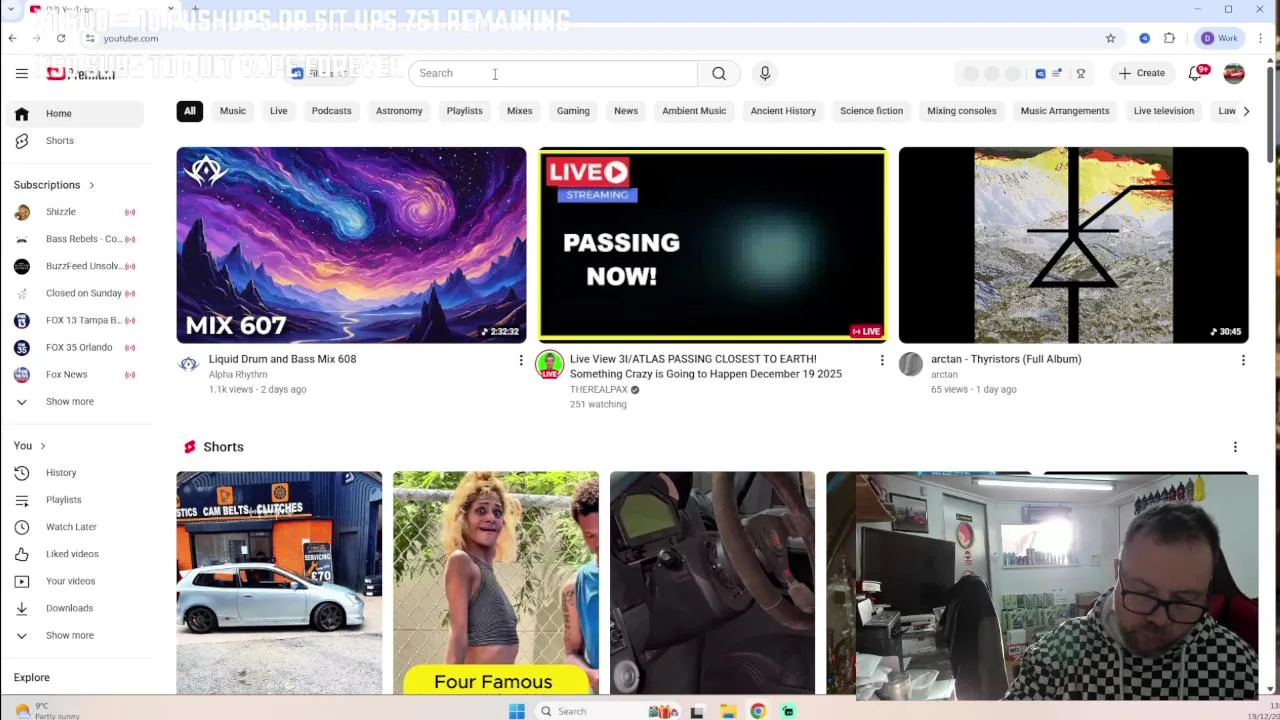
Task: Click browser back arrow
Action: point(13,38)
